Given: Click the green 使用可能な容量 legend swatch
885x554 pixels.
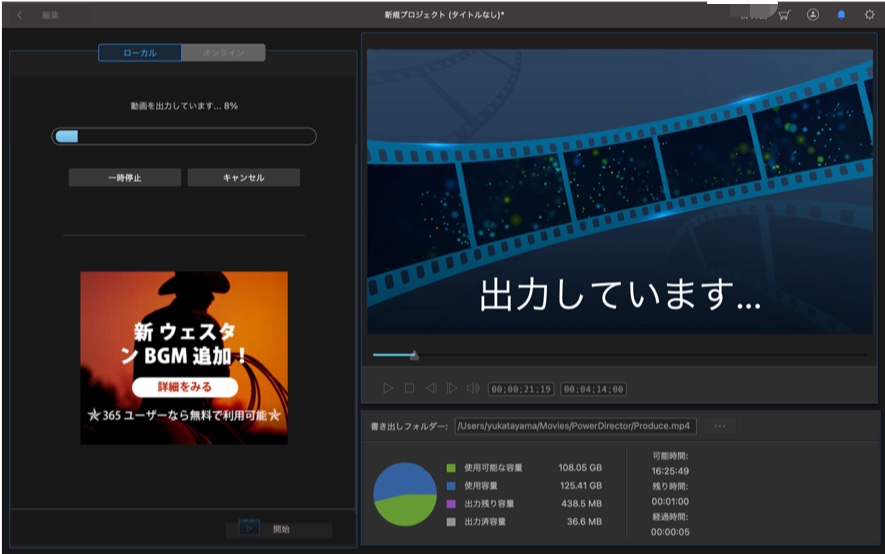Looking at the screenshot, I should click(451, 468).
